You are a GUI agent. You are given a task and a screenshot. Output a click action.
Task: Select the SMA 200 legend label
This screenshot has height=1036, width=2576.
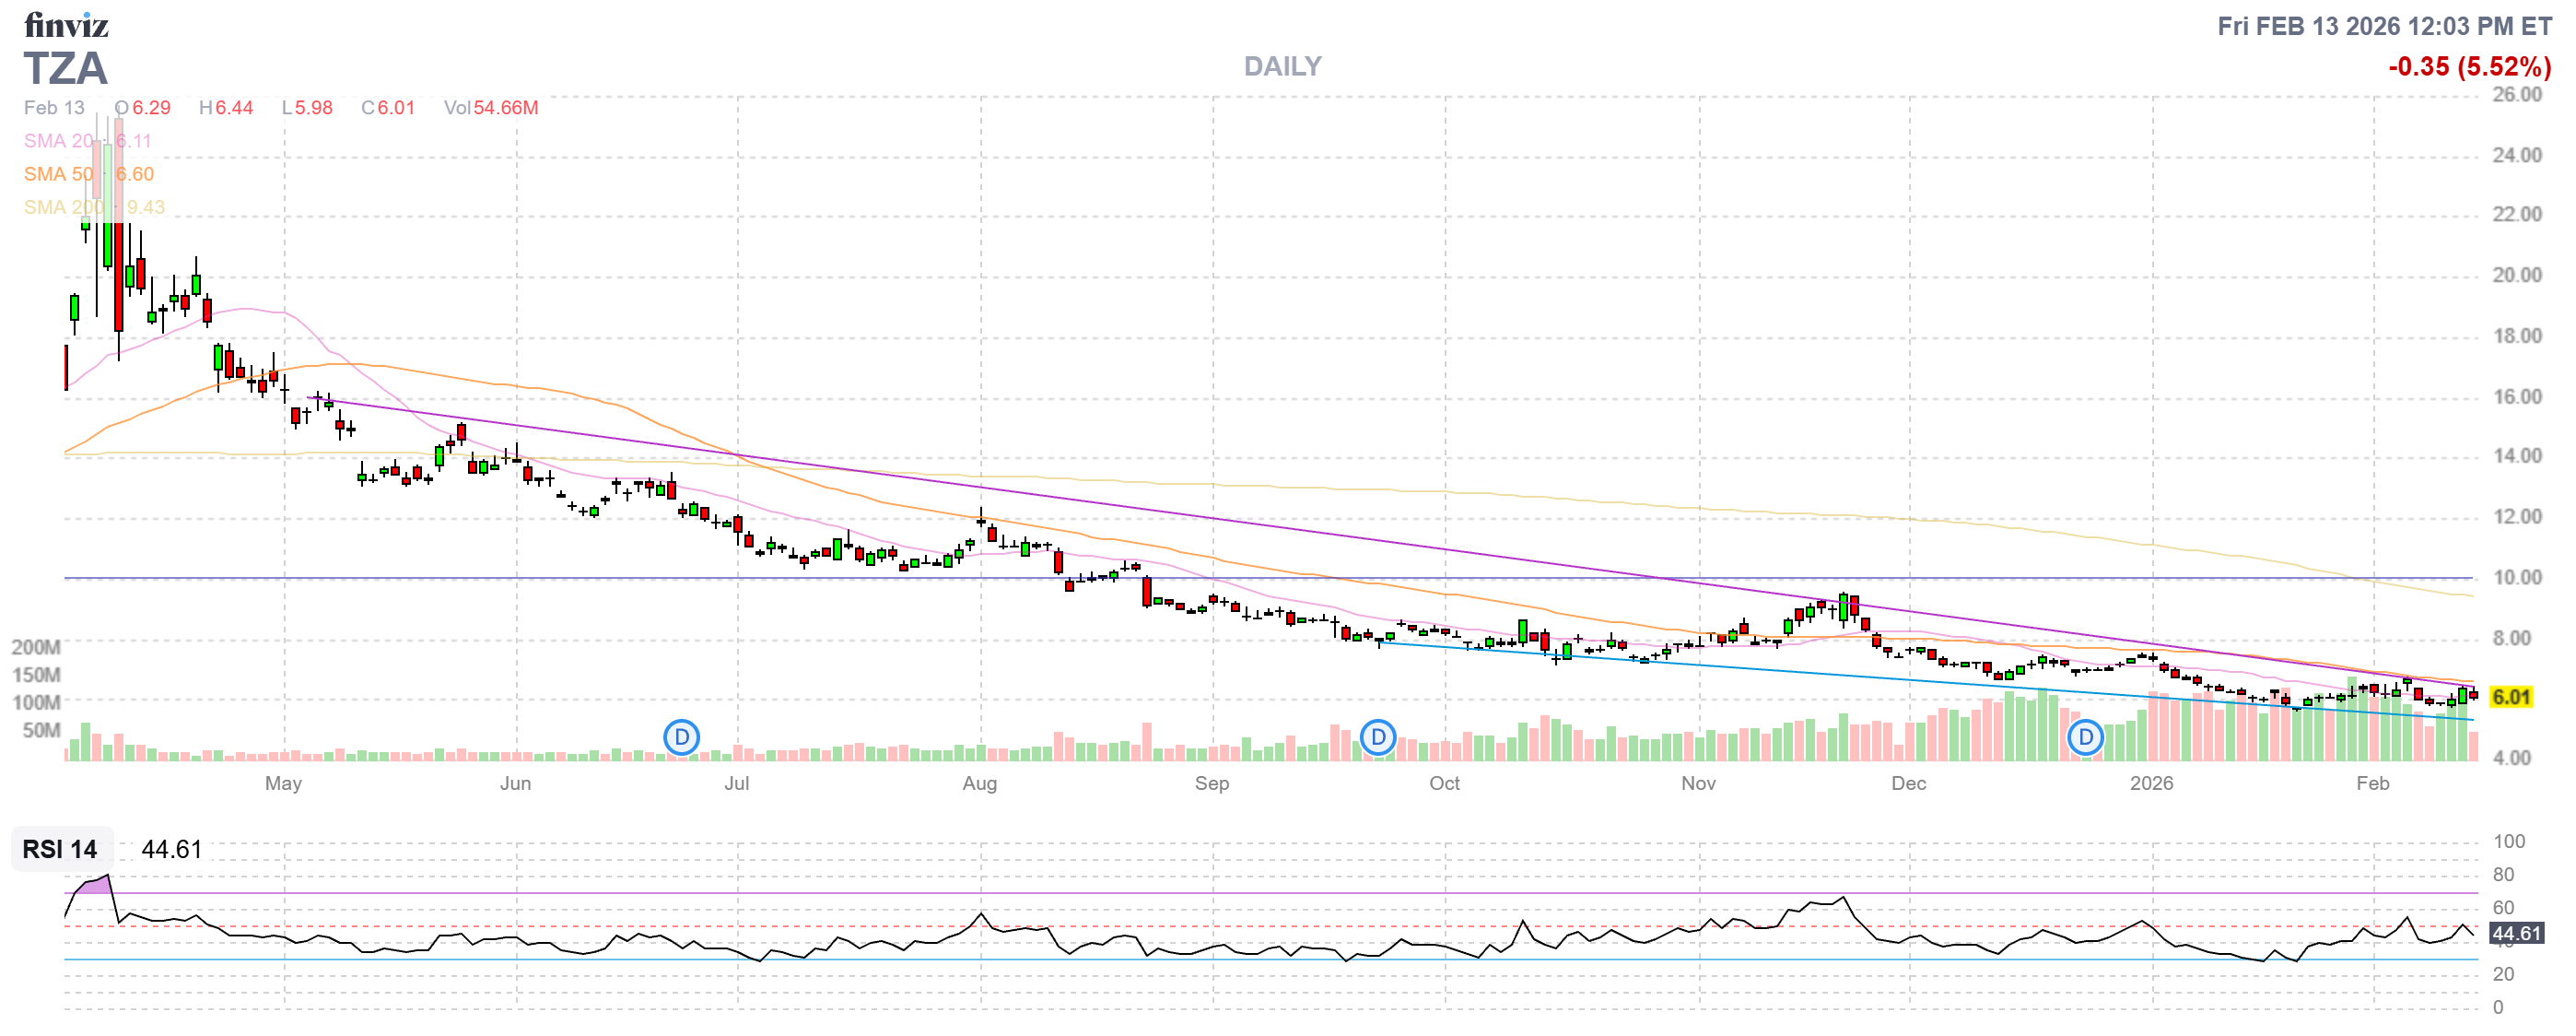click(x=63, y=207)
